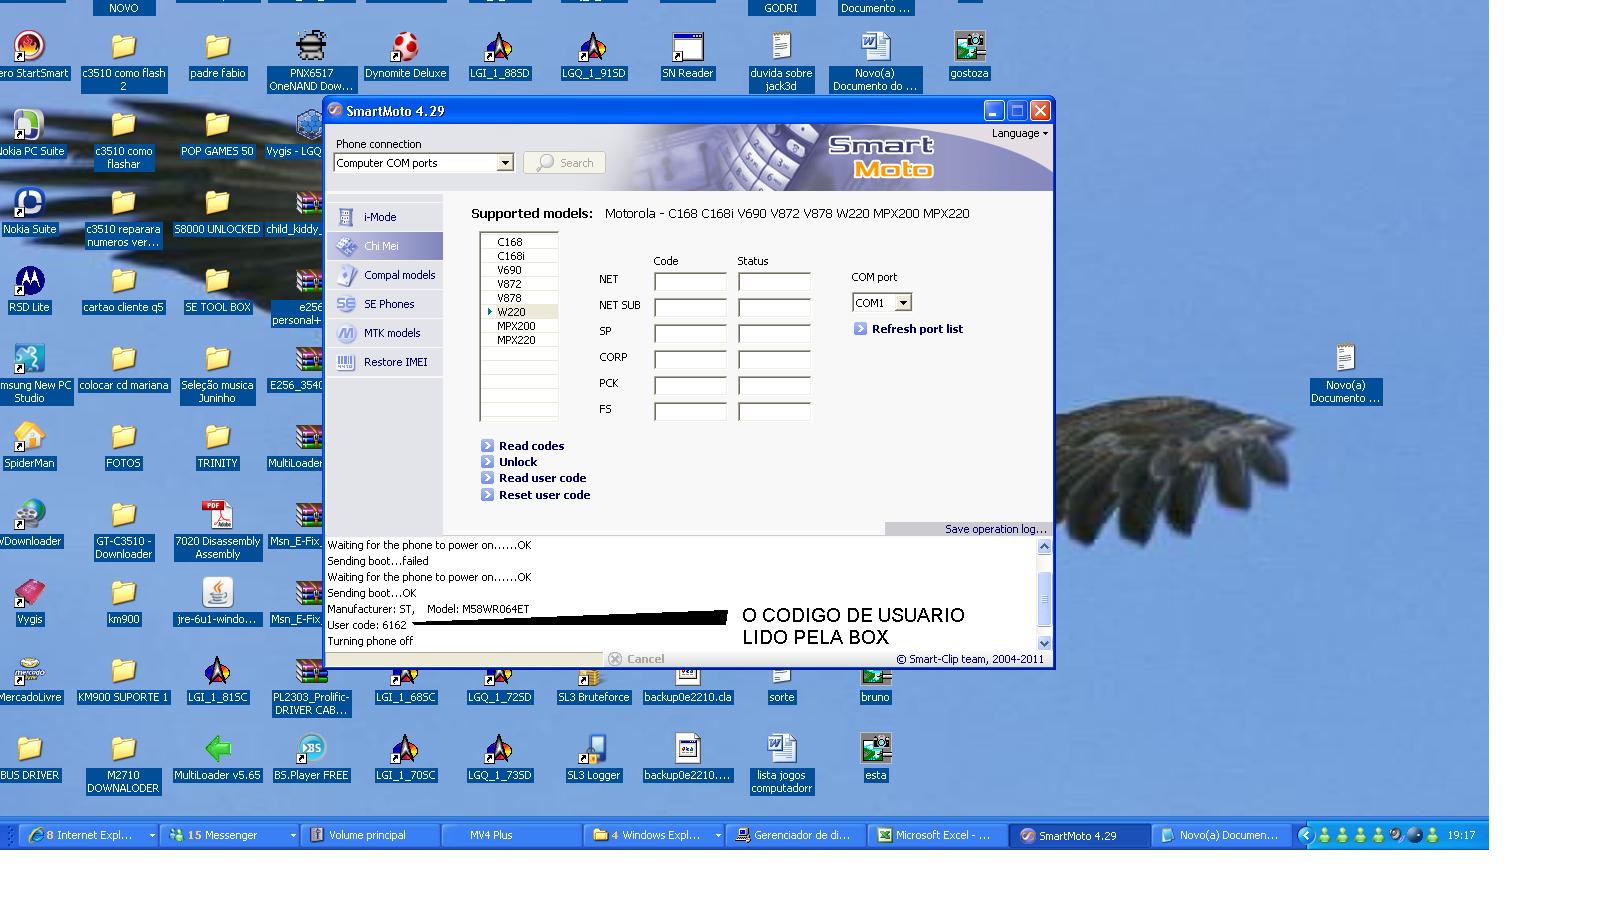The width and height of the screenshot is (1600, 900).
Task: Click the Refresh port list arrow icon
Action: click(860, 329)
